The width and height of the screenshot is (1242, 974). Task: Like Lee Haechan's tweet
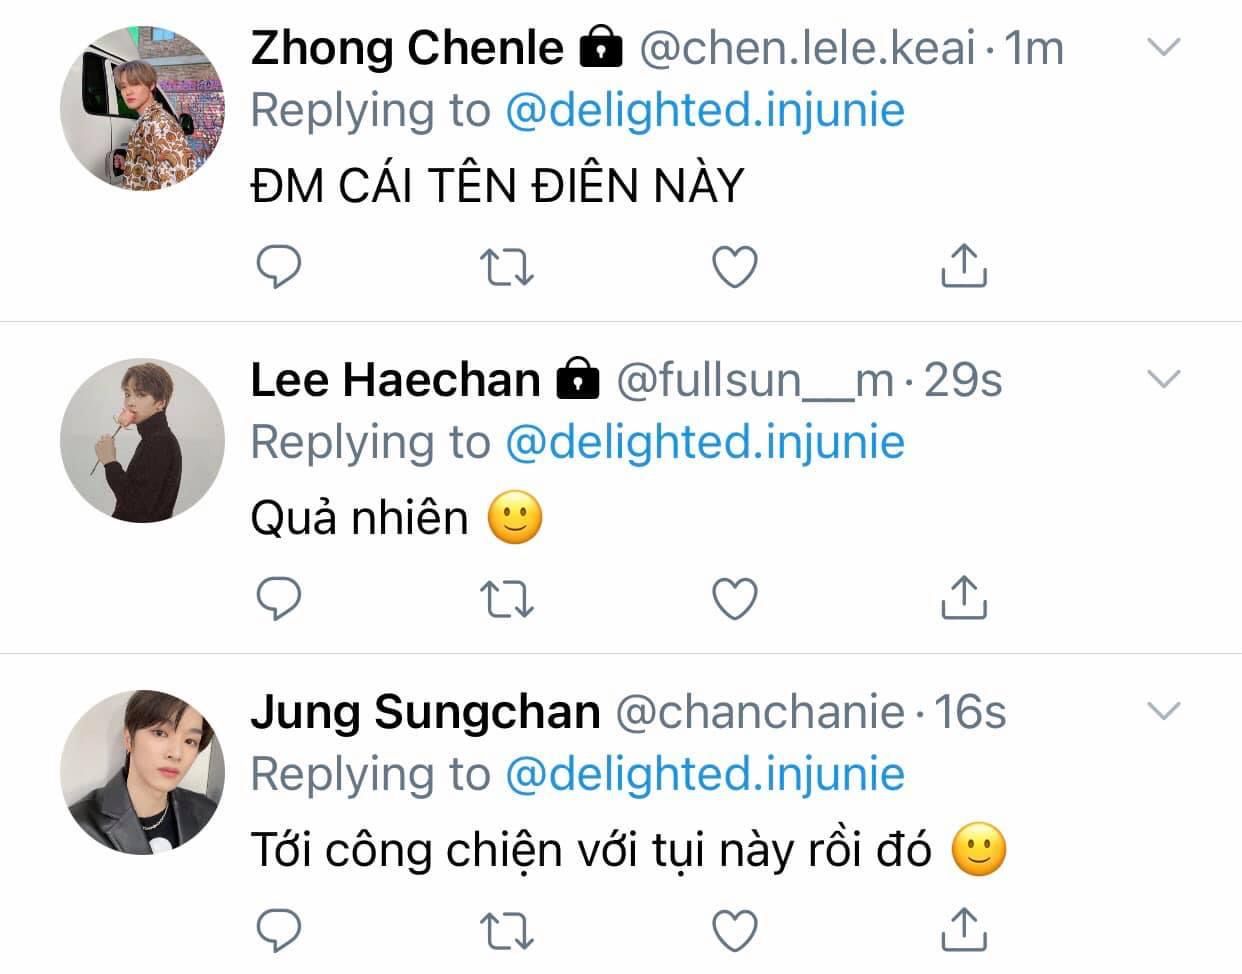(735, 598)
